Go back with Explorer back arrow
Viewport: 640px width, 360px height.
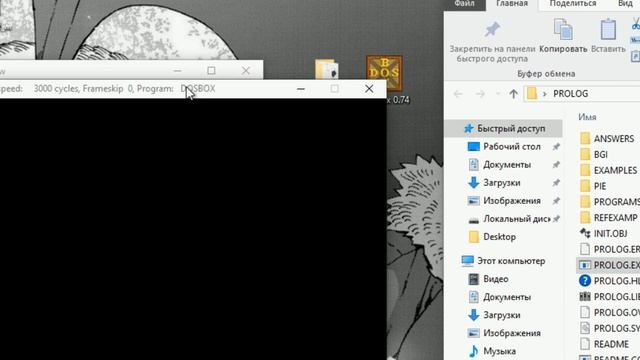[458, 94]
